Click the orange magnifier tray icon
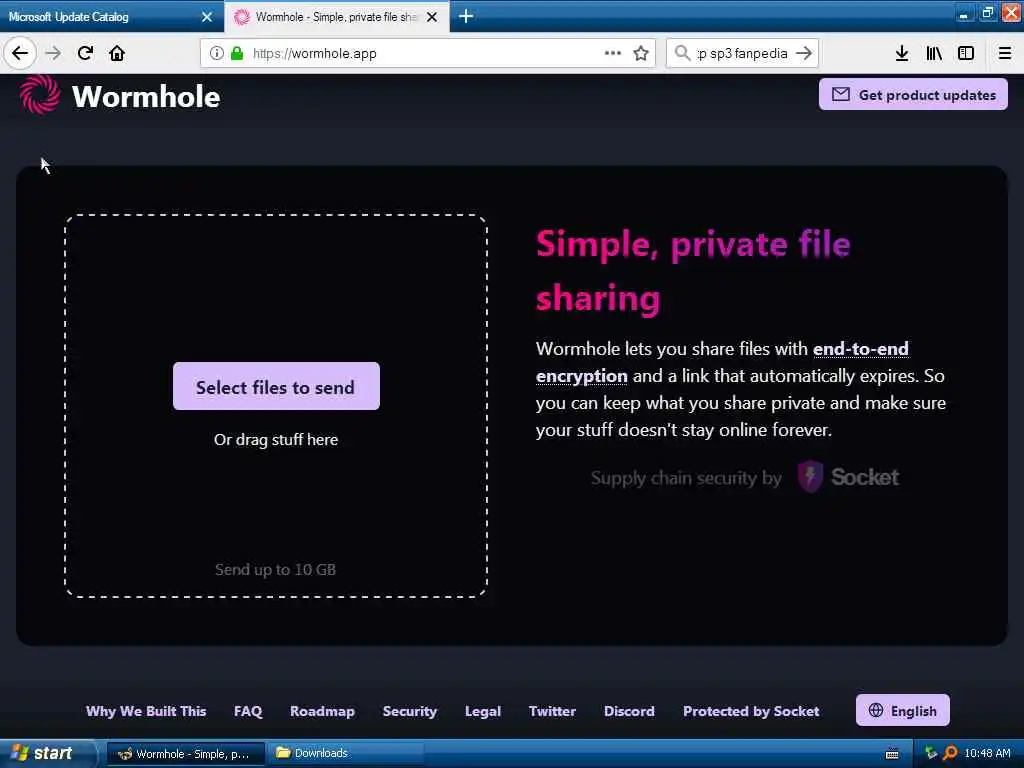 pyautogui.click(x=950, y=753)
